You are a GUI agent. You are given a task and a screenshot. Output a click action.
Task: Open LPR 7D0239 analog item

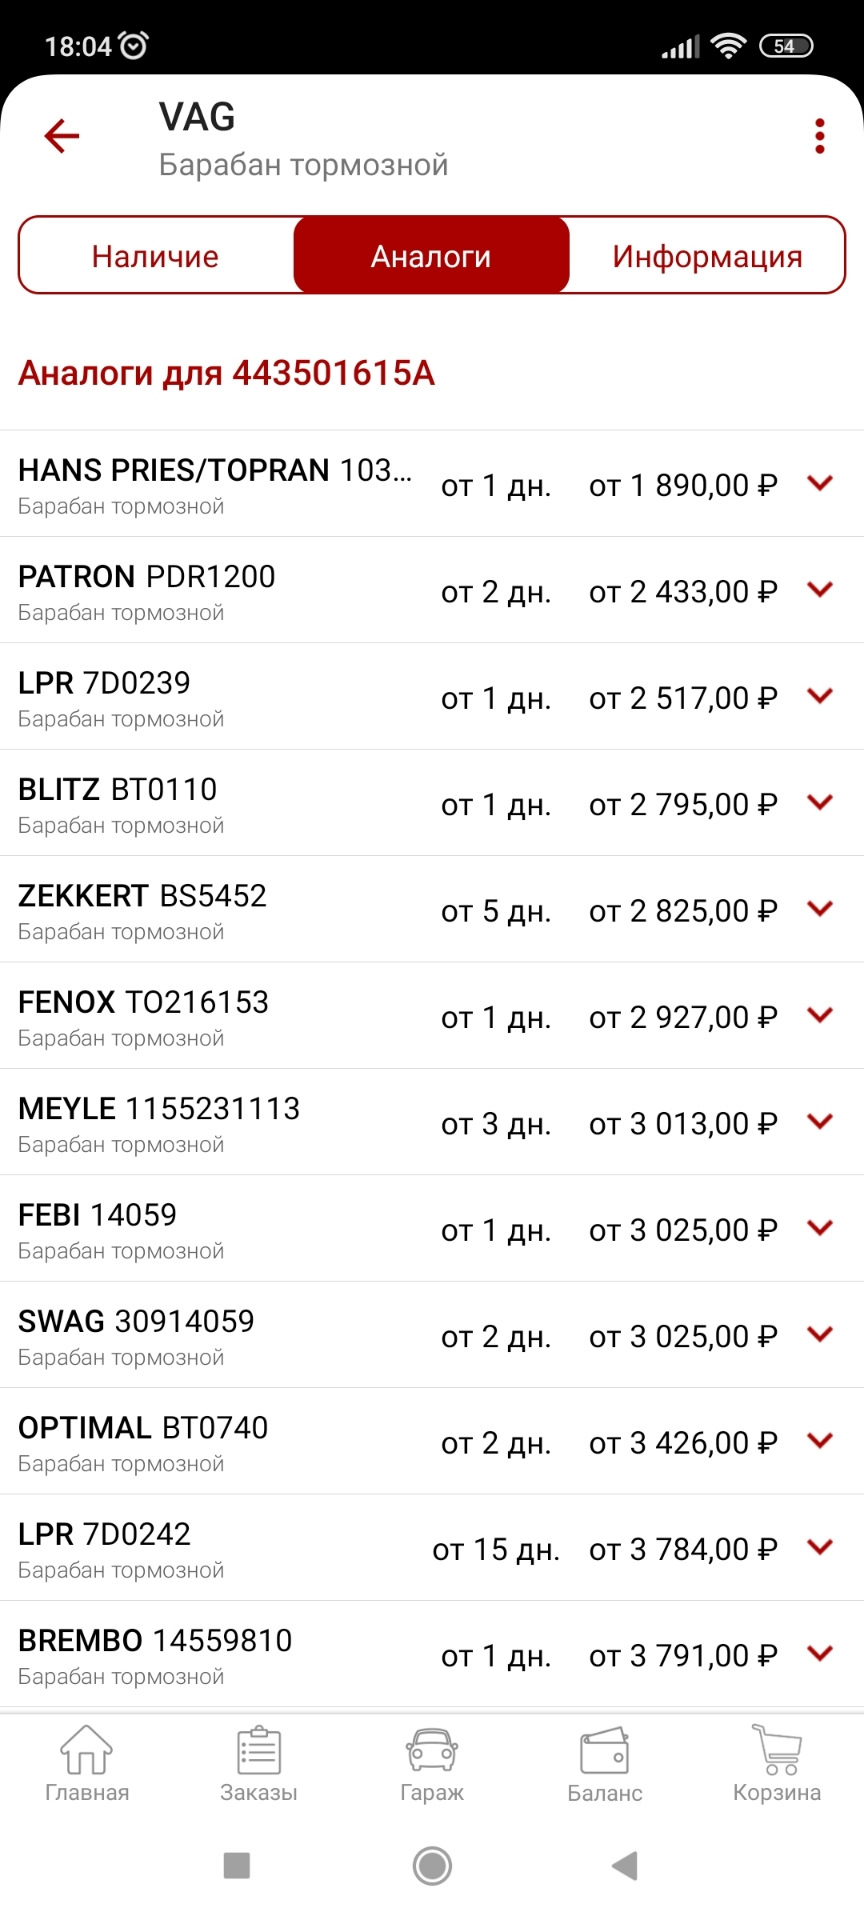coord(432,697)
